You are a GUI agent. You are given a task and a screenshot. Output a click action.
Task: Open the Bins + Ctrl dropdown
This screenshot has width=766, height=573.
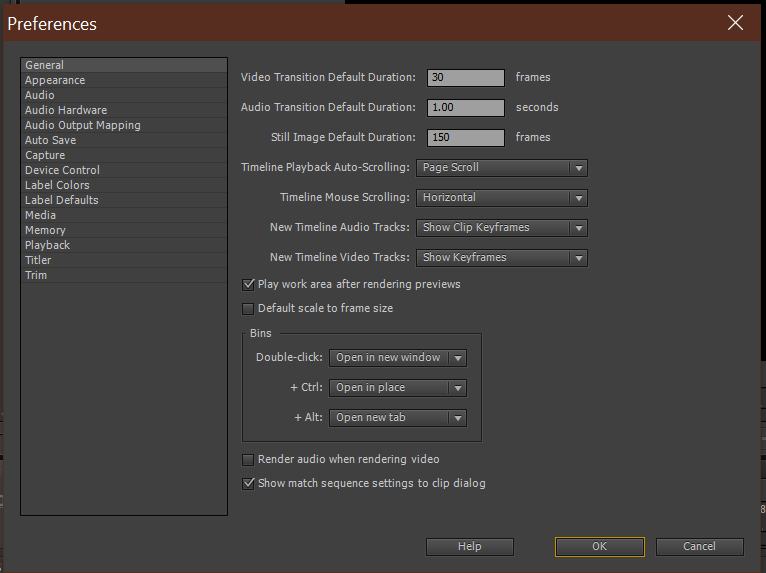[398, 388]
